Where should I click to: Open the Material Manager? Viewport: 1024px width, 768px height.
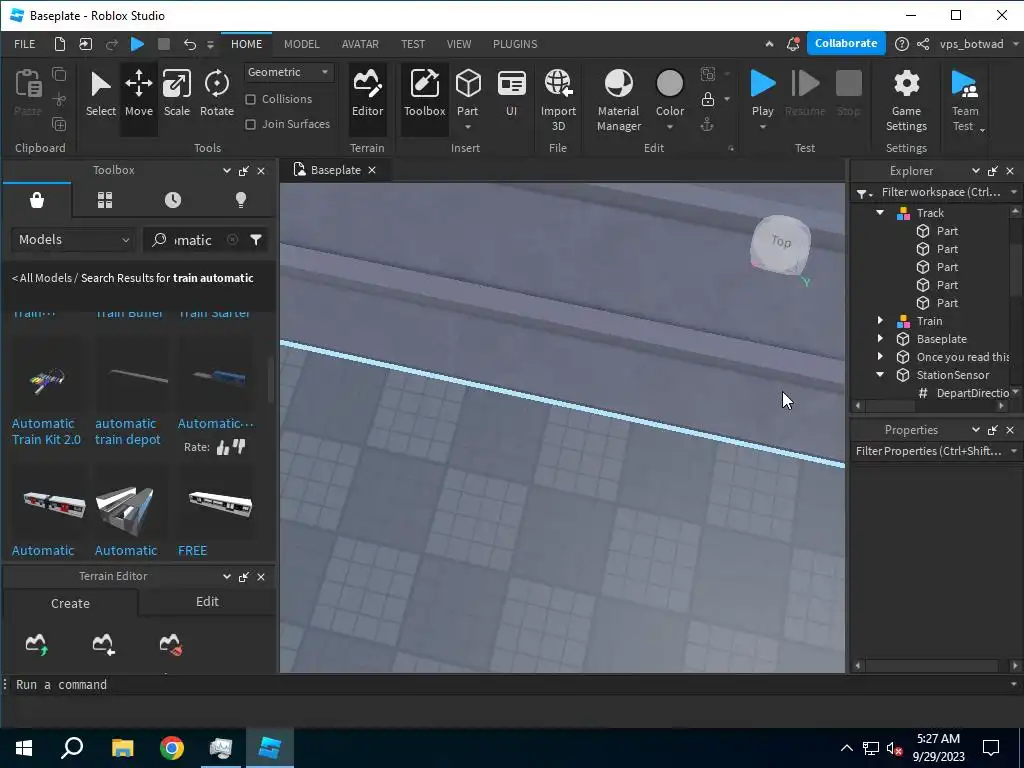click(x=618, y=101)
